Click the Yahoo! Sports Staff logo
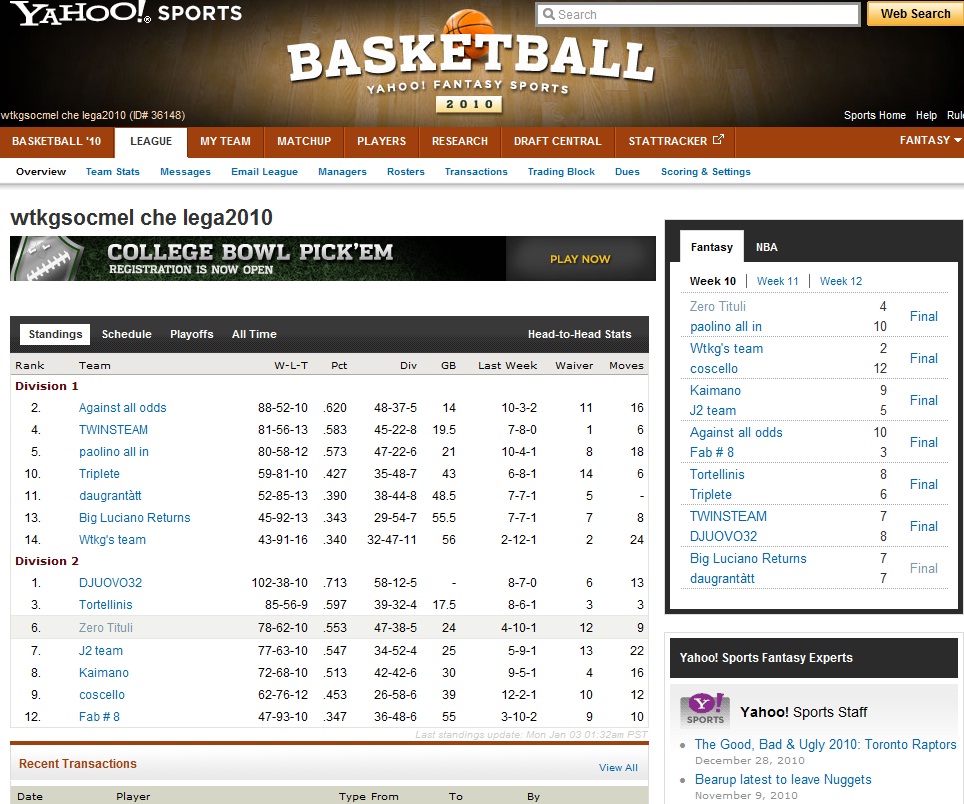The height and width of the screenshot is (804, 964). [x=704, y=710]
